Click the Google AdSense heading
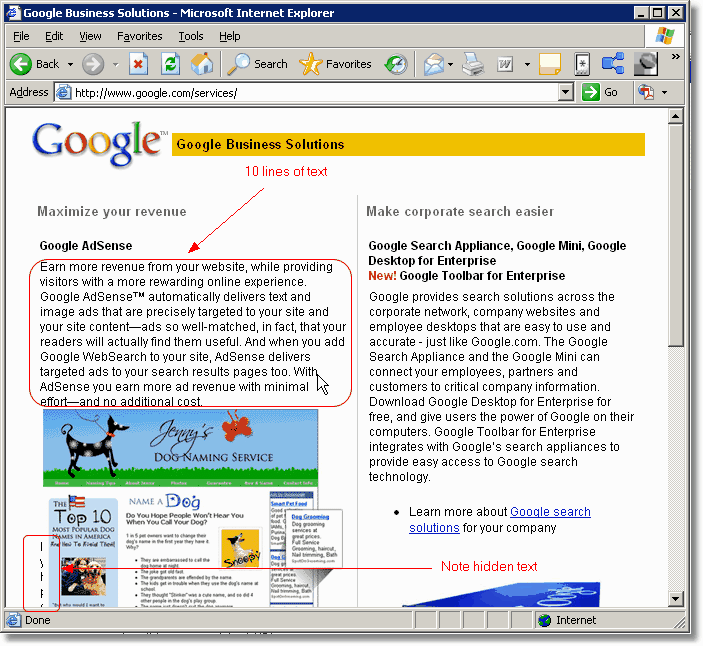This screenshot has width=703, height=646. point(86,246)
